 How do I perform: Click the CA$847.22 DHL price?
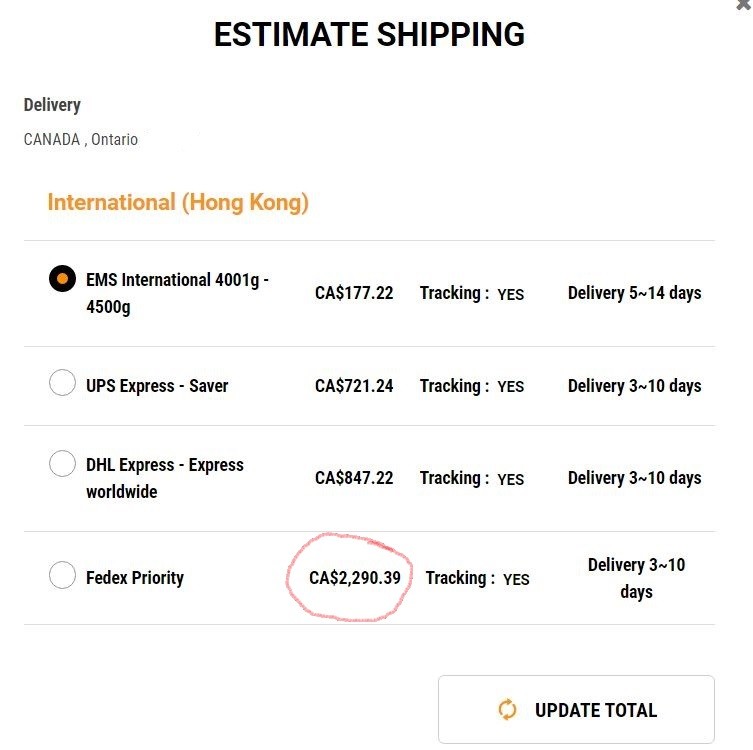click(354, 478)
